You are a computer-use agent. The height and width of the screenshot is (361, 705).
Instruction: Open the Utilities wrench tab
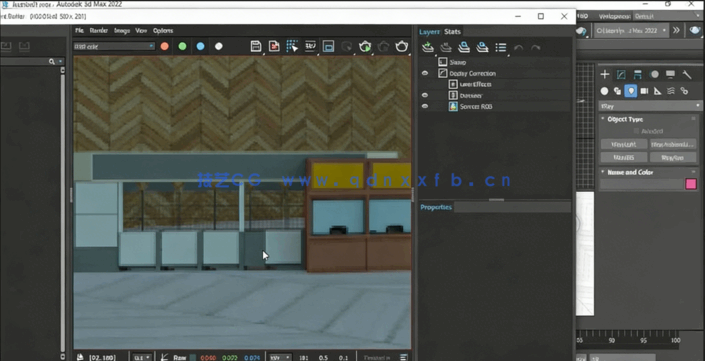pyautogui.click(x=687, y=74)
